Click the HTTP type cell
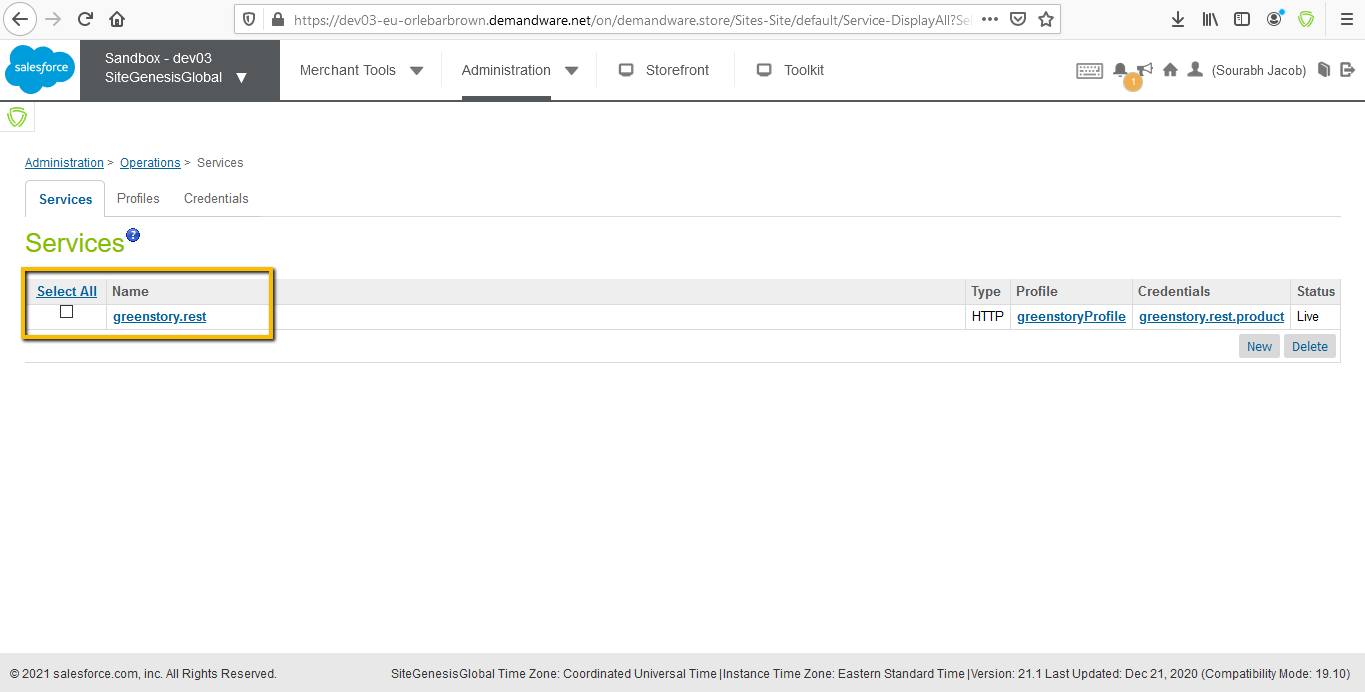The image size is (1365, 692). click(x=987, y=317)
